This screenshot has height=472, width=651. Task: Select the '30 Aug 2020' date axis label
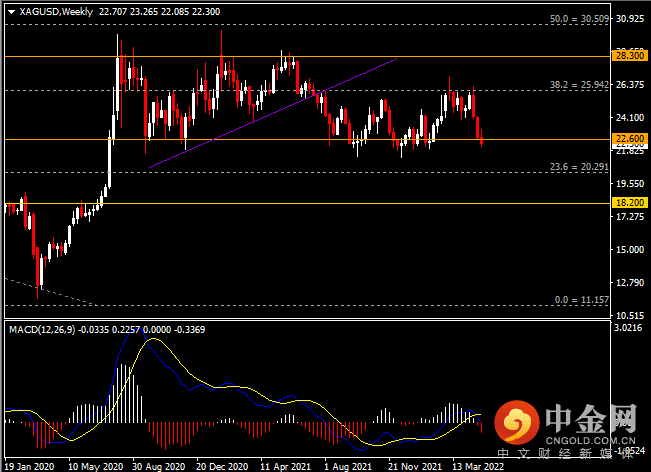click(159, 467)
